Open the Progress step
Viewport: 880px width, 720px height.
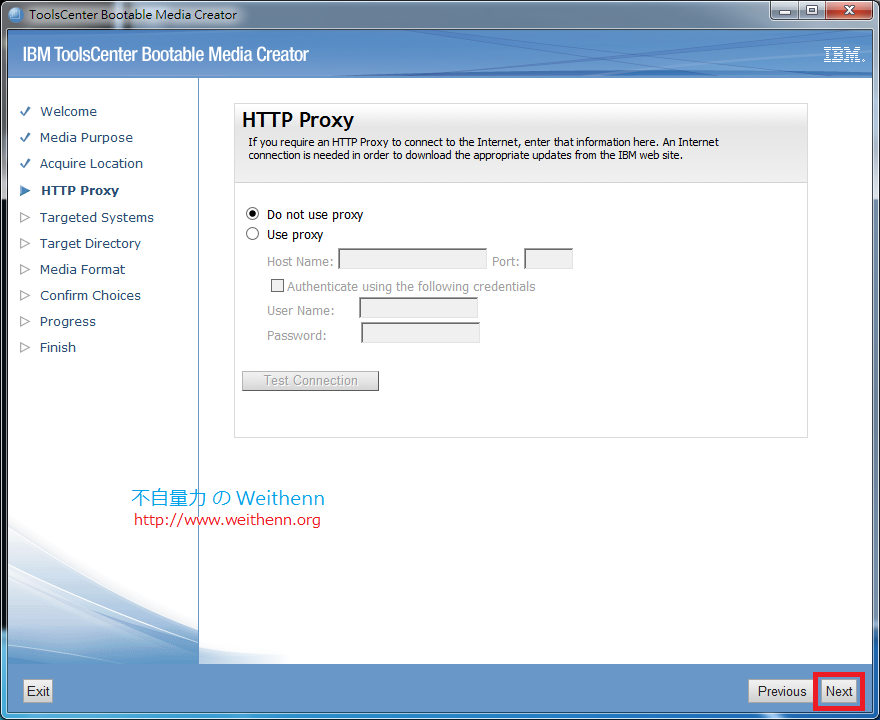68,322
